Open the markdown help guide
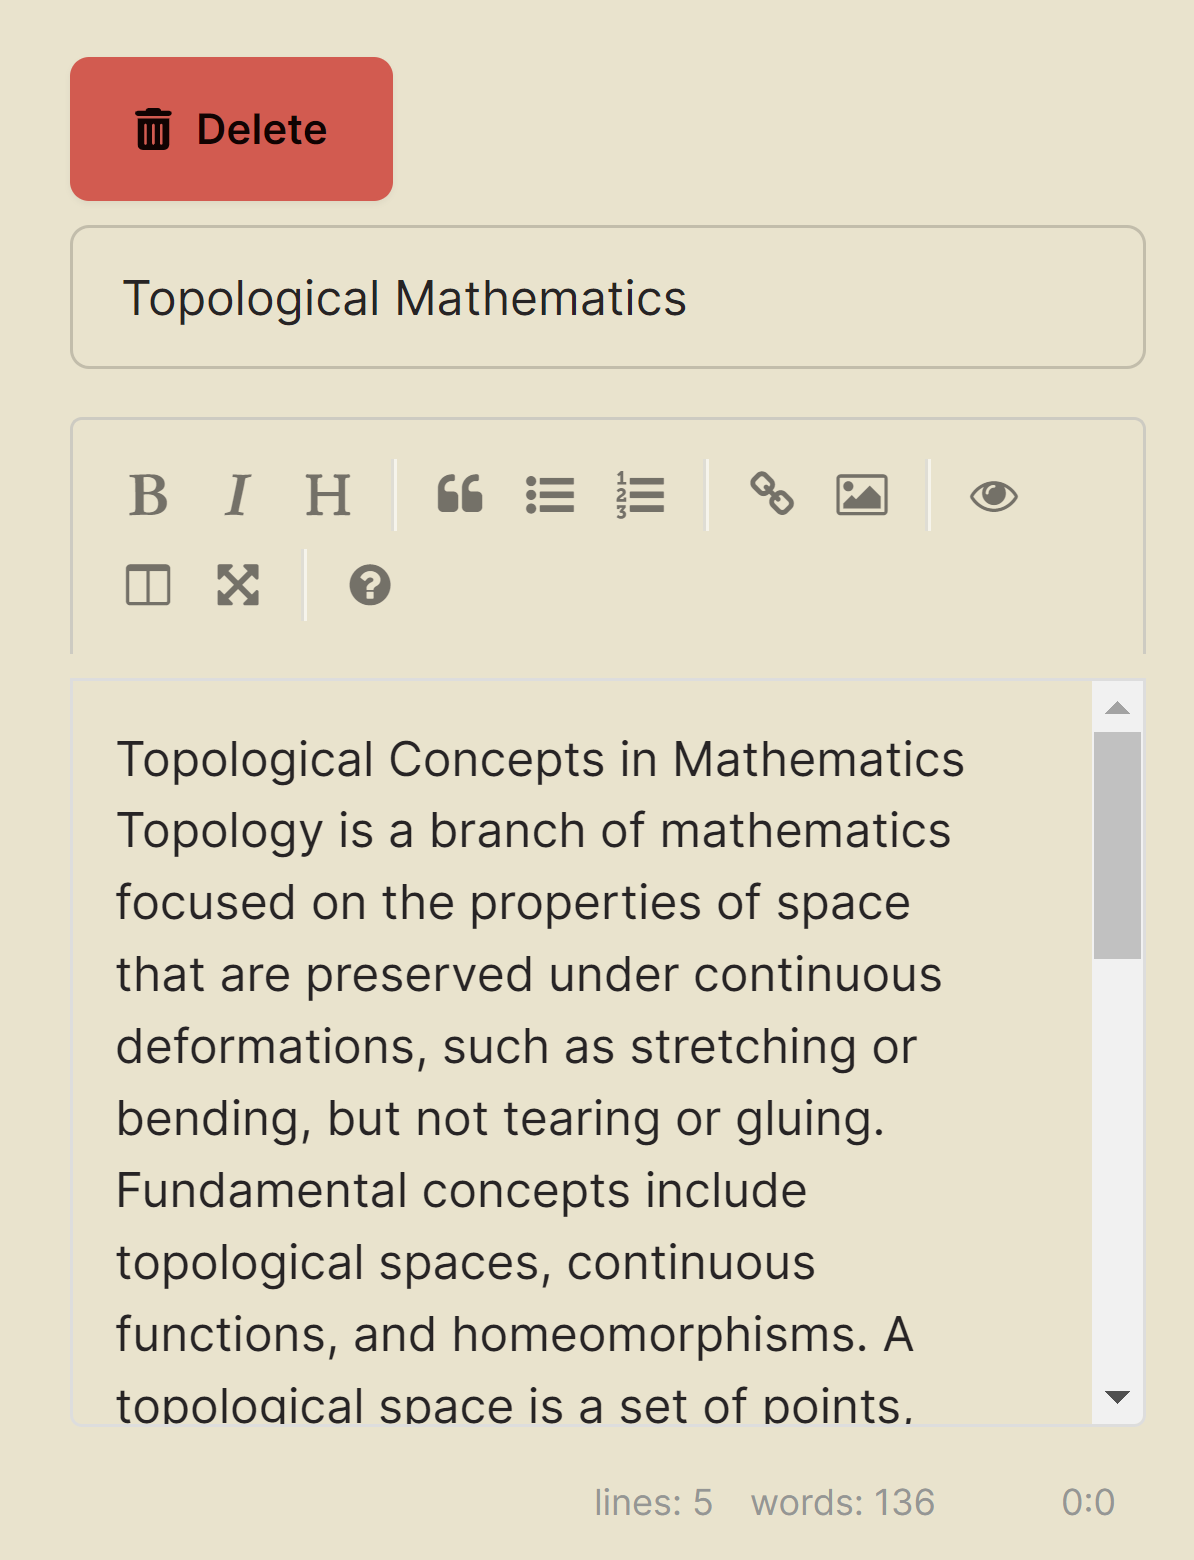1194x1560 pixels. [x=370, y=585]
